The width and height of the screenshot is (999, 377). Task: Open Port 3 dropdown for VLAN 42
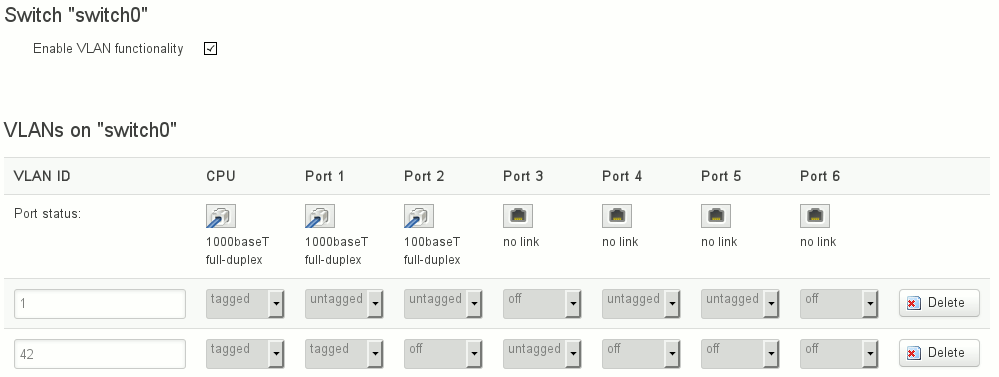542,353
